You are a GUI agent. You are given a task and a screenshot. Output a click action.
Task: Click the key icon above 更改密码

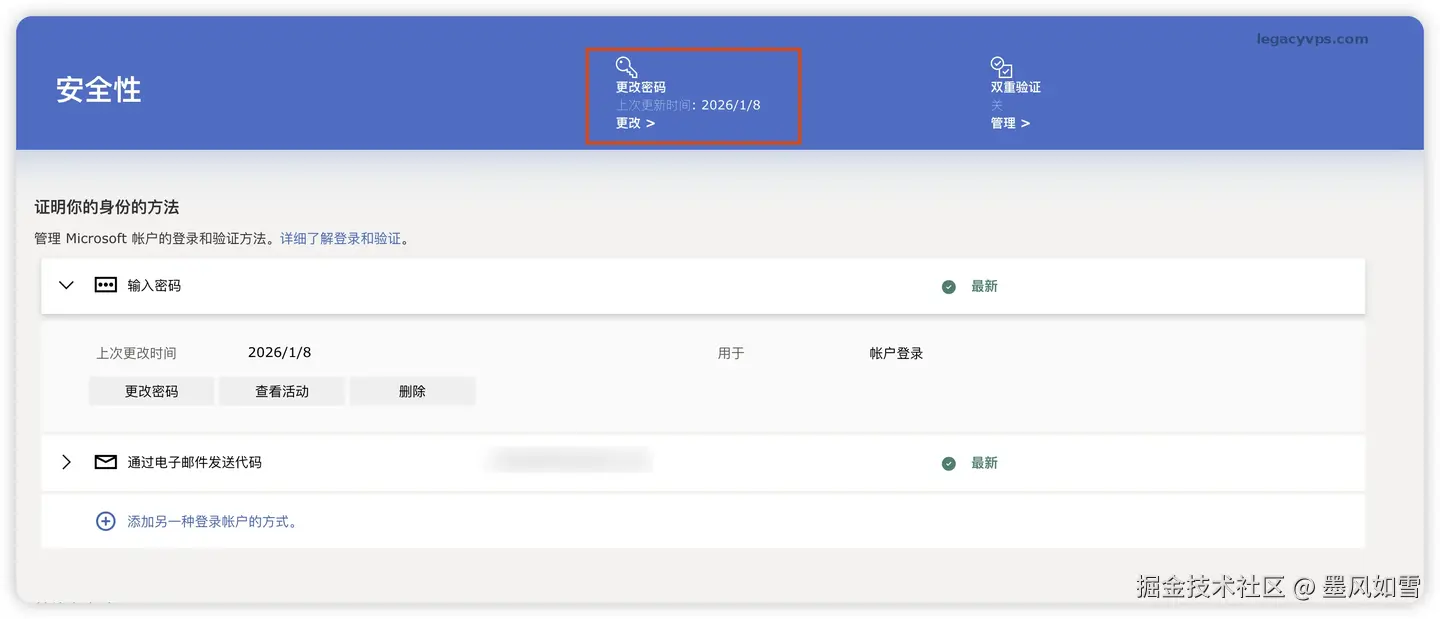pos(627,67)
